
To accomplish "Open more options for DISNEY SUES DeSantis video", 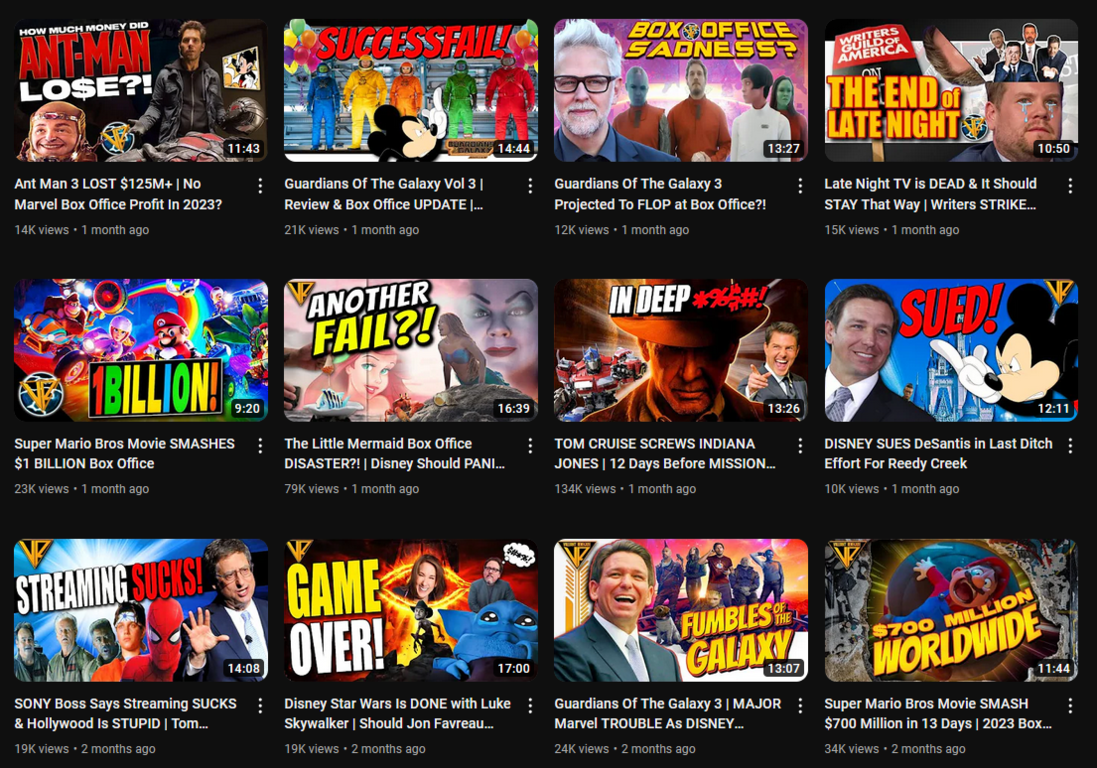I will [x=1070, y=446].
